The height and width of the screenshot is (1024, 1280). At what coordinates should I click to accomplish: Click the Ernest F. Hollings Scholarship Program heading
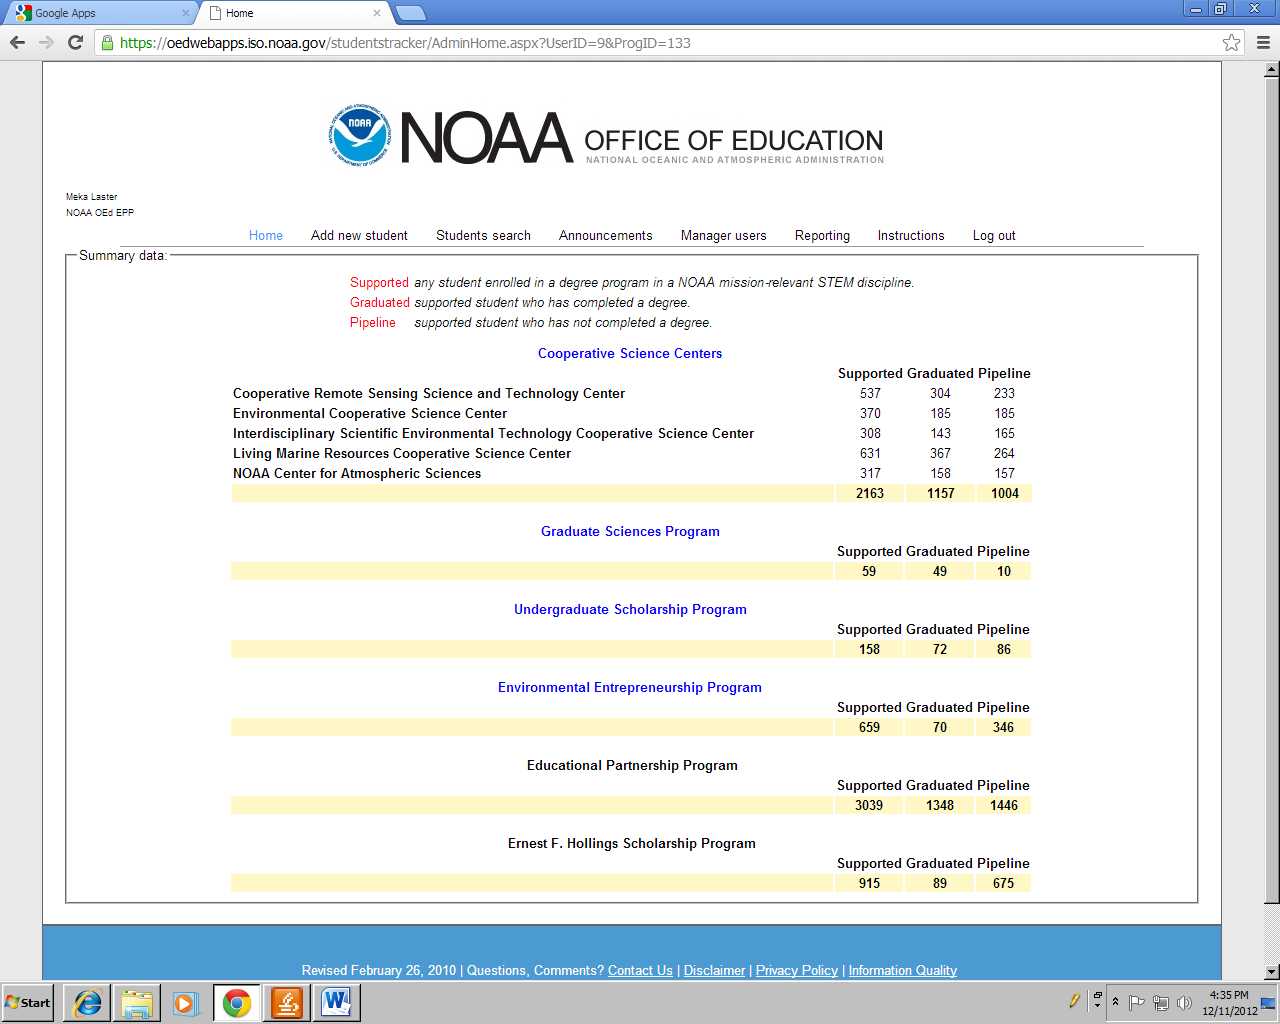tap(632, 844)
